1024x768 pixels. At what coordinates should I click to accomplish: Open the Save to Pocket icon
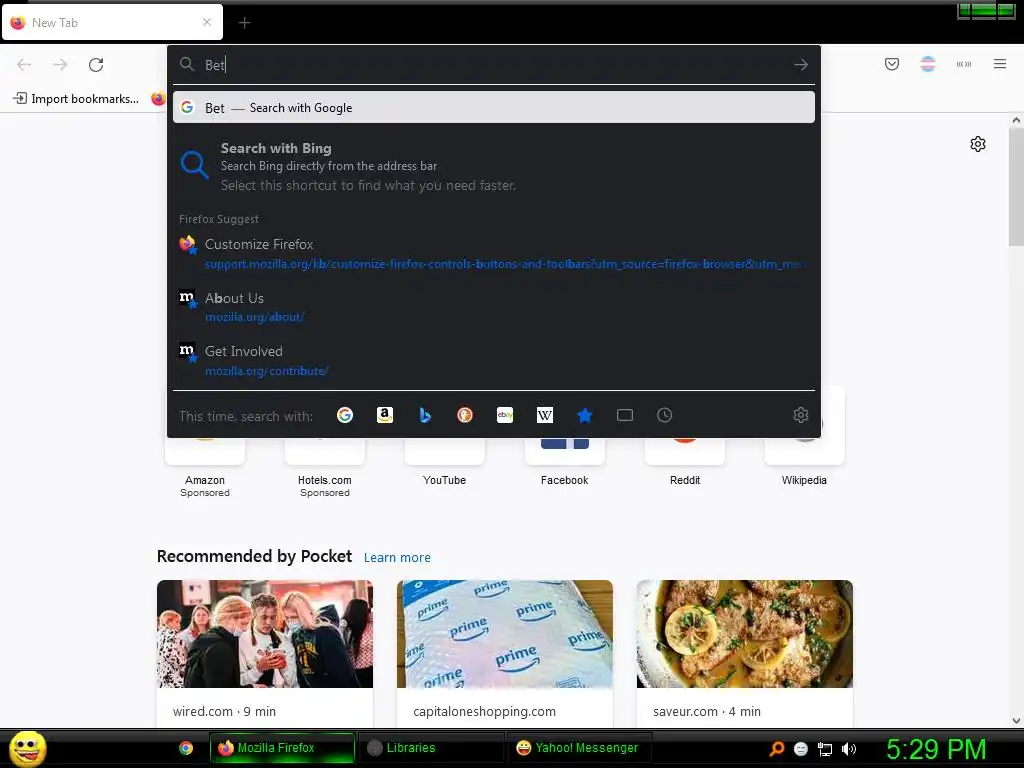(x=891, y=64)
